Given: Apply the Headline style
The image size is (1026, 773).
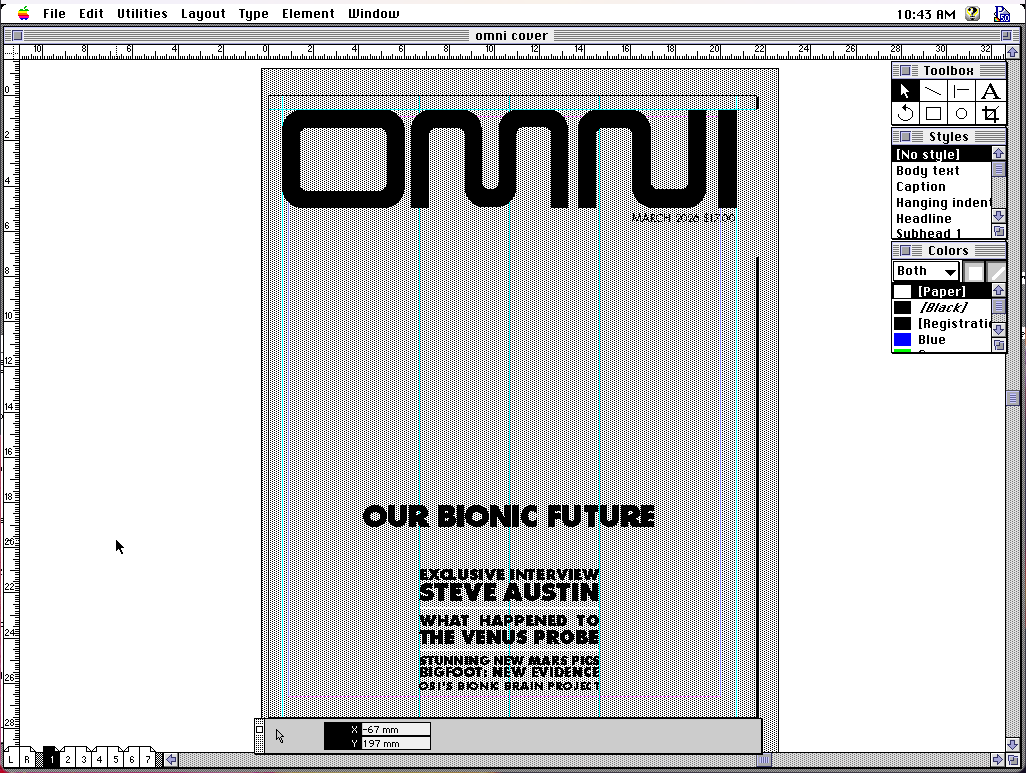Looking at the screenshot, I should [923, 218].
